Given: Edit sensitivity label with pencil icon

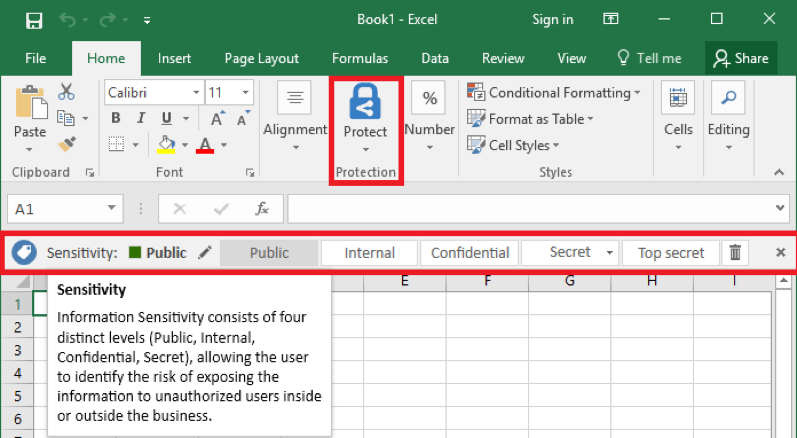Looking at the screenshot, I should (x=205, y=253).
